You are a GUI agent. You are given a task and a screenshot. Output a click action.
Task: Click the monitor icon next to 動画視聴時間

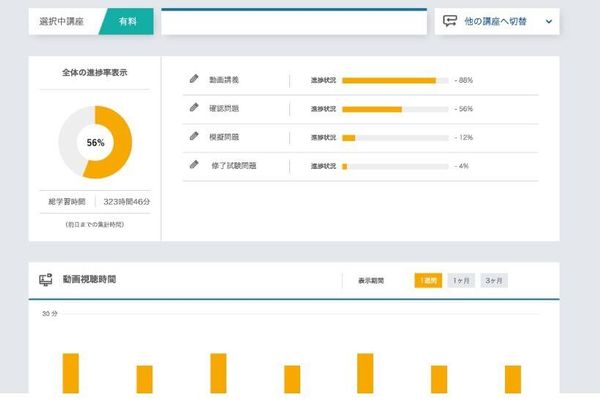coord(46,279)
